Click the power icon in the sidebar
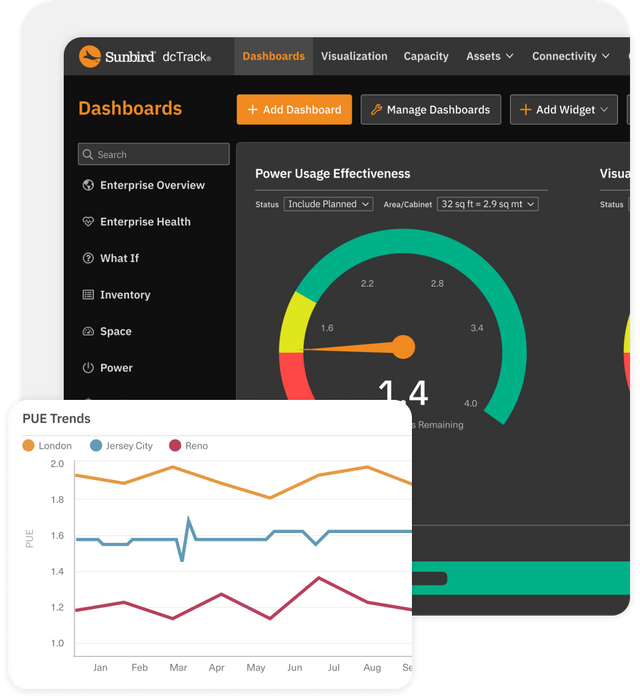The height and width of the screenshot is (700, 640). coord(88,368)
